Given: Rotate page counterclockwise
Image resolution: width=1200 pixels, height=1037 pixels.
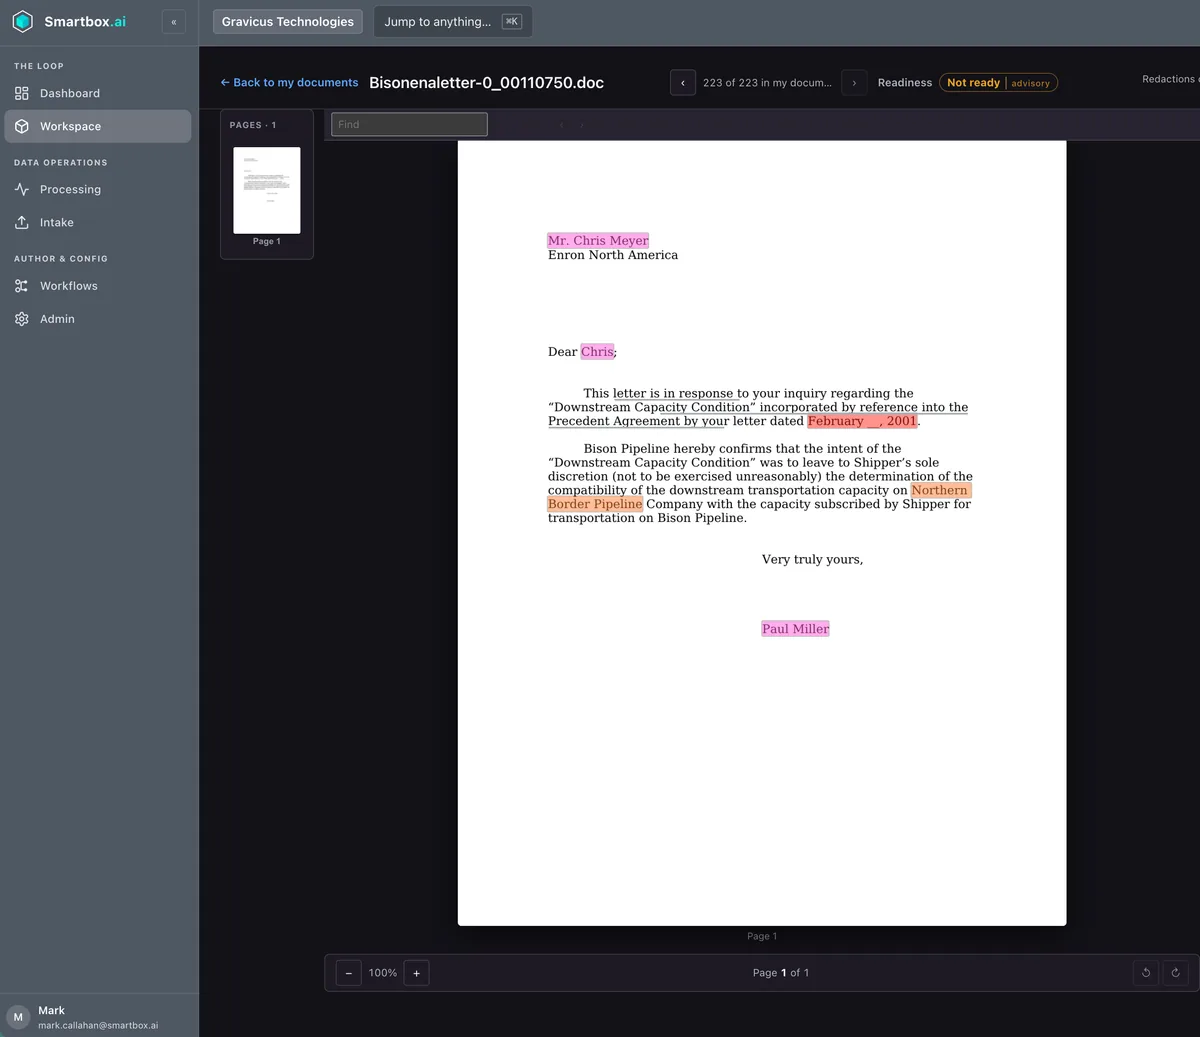Looking at the screenshot, I should (1146, 972).
